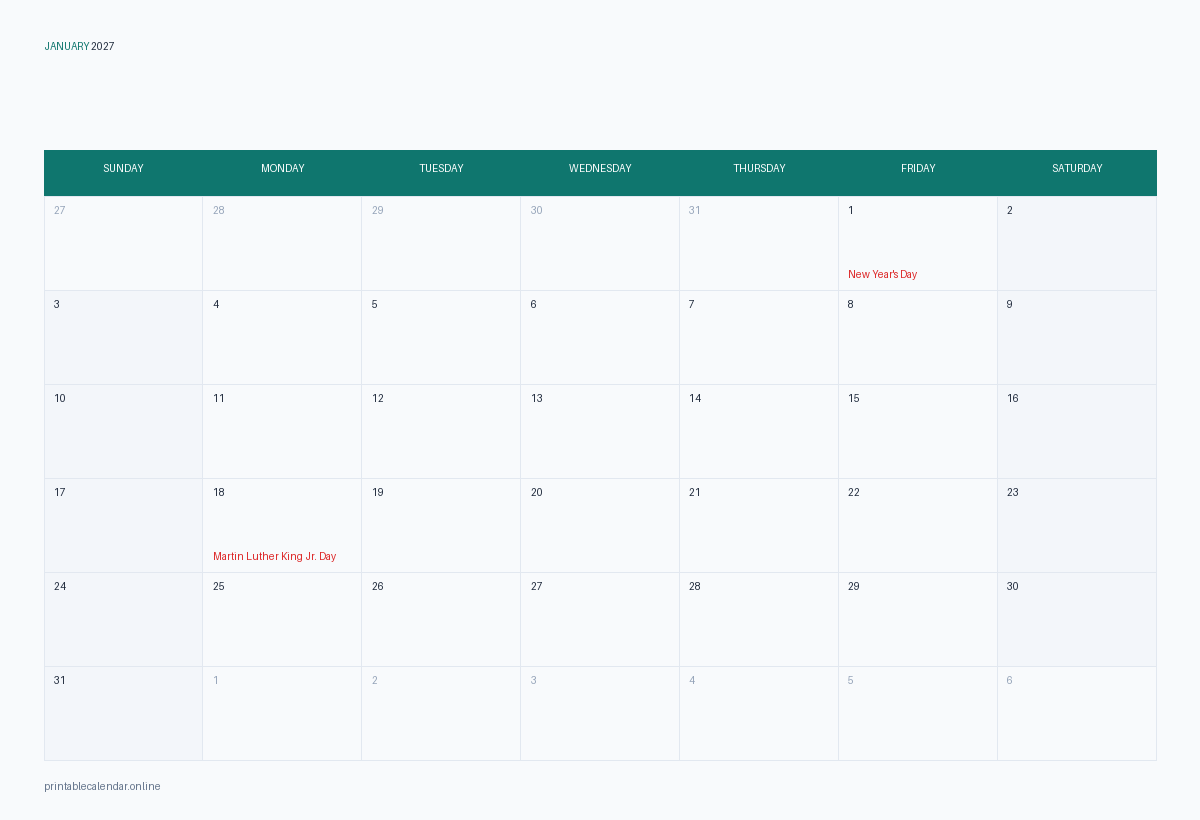Select date 11 in the Monday column
Image resolution: width=1200 pixels, height=820 pixels.
pos(219,399)
